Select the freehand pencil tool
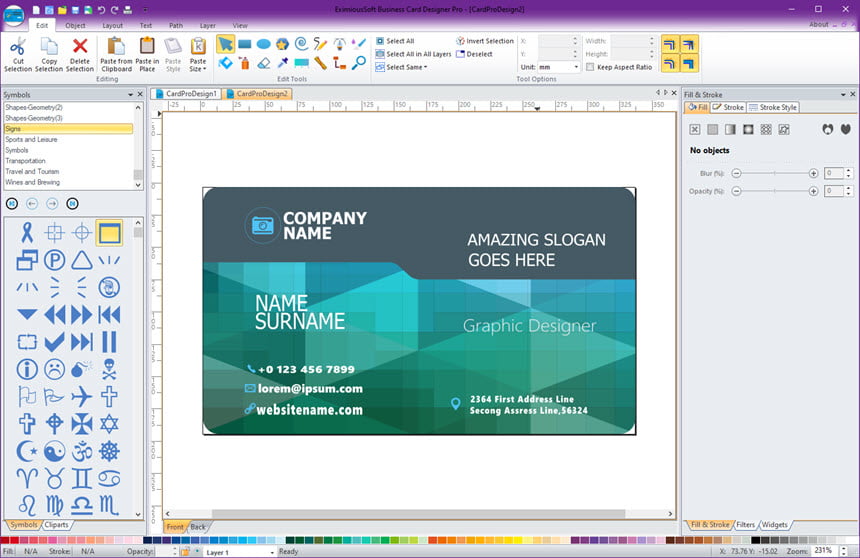Viewport: 860px width, 558px height. [320, 44]
